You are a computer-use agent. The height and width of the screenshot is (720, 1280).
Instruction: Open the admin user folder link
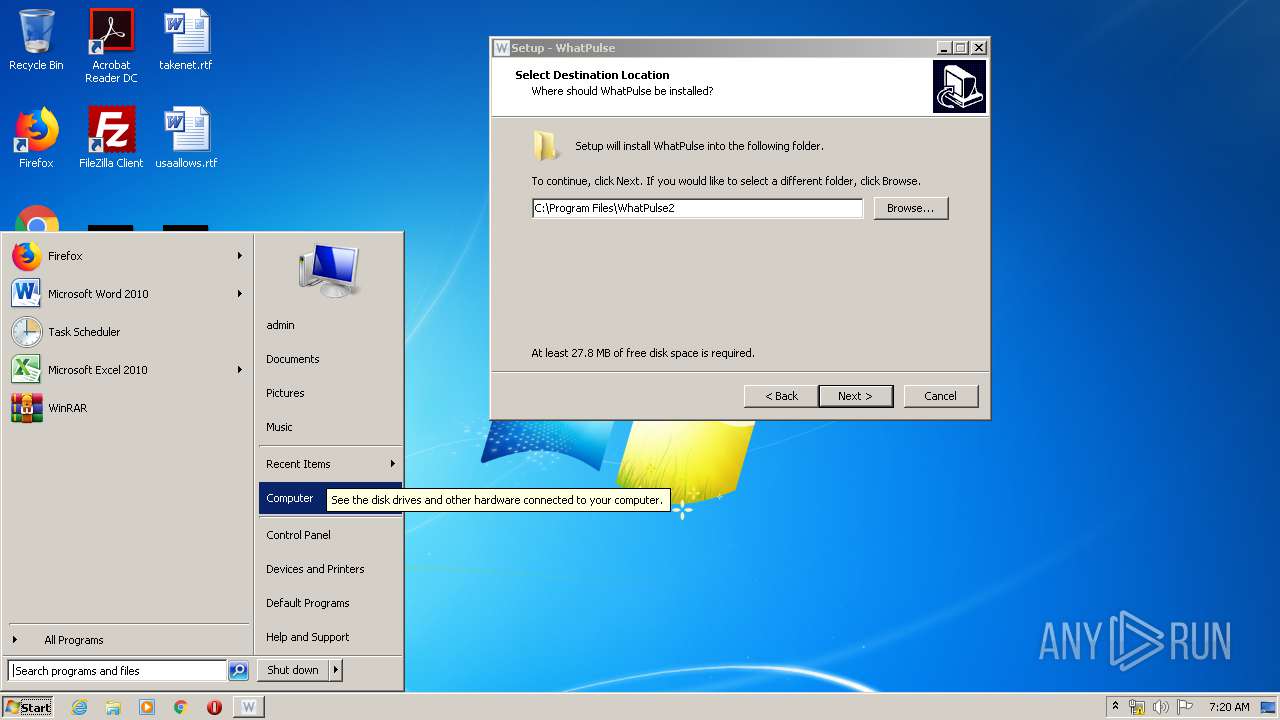[330, 325]
